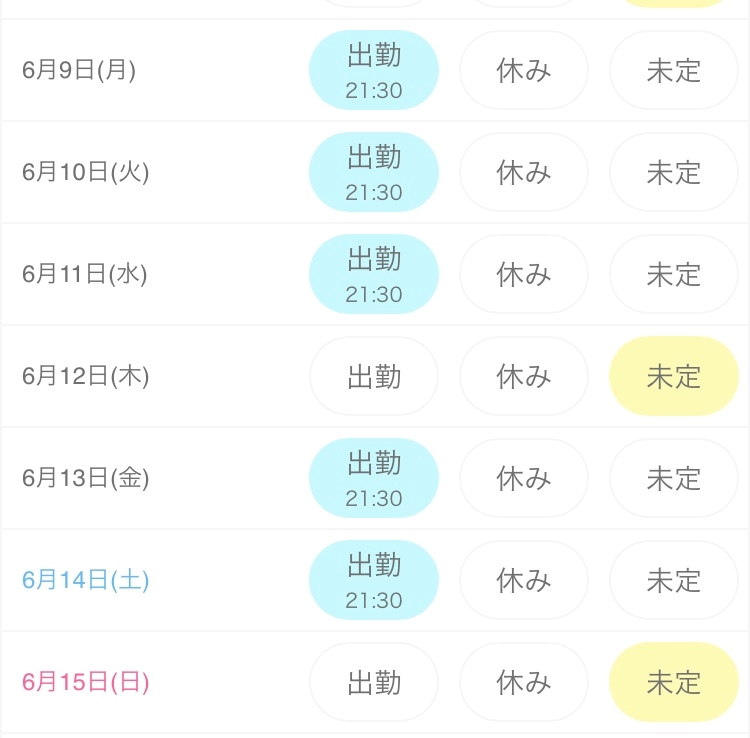750x738 pixels.
Task: Select 出勤 21:30 for 6月14日(土)
Action: pos(374,580)
